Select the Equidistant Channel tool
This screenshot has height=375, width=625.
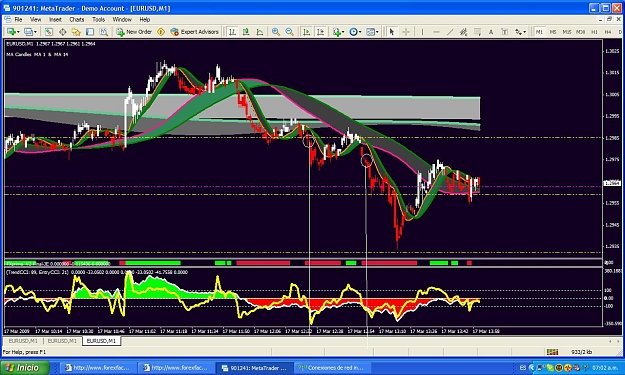463,32
